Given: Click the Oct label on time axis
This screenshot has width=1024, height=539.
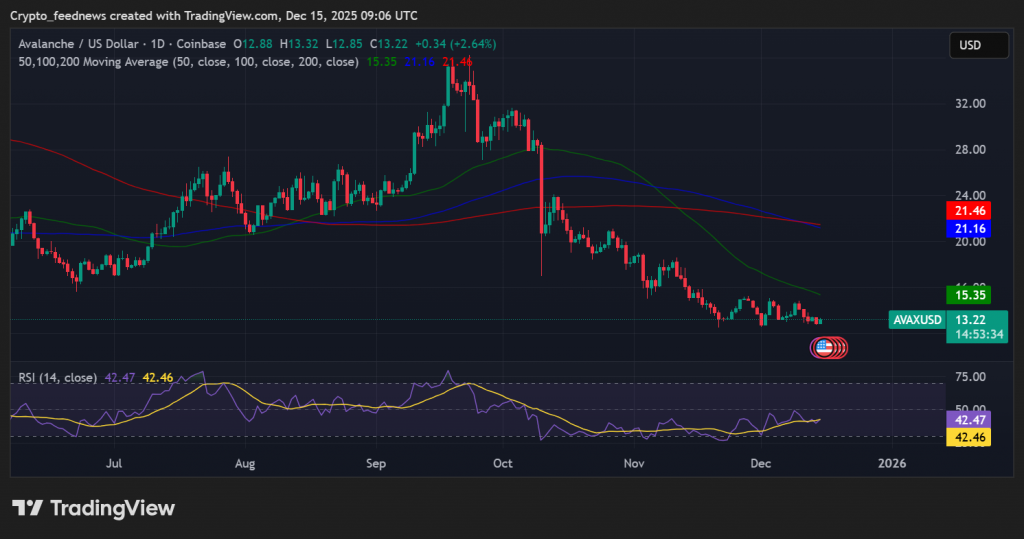Looking at the screenshot, I should (502, 464).
